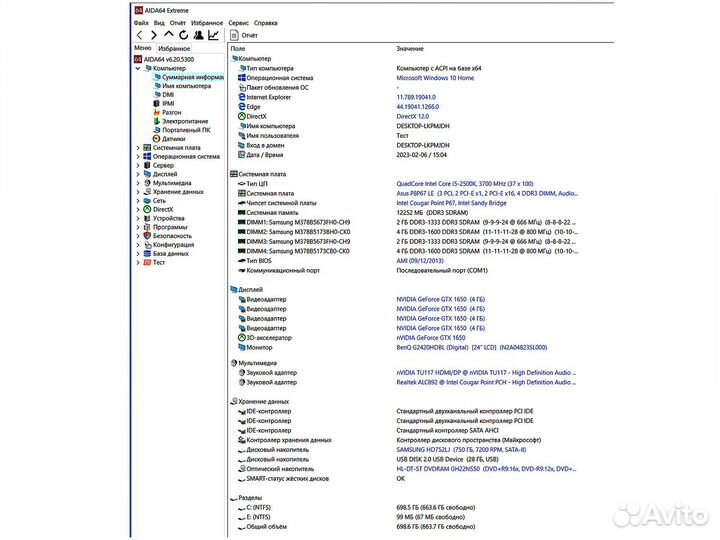This screenshot has width=720, height=540.
Task: Expand the Сервер tree node
Action: 138,165
